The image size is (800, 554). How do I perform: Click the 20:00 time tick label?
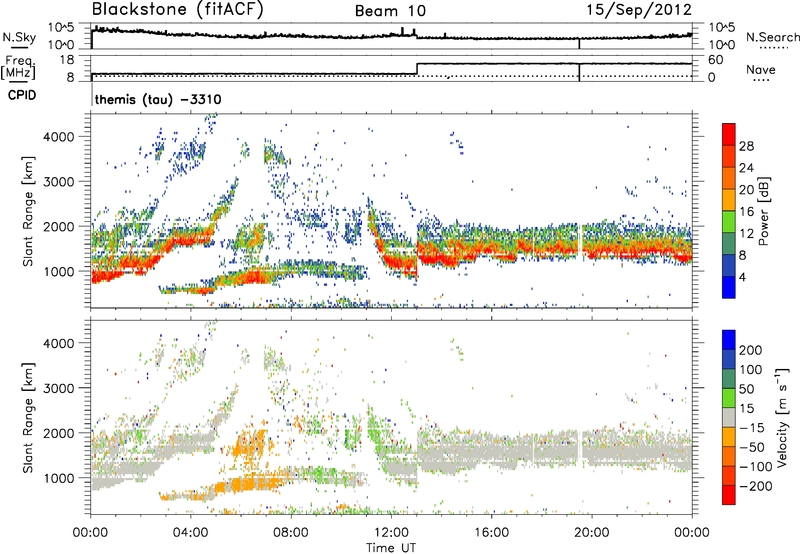tap(592, 533)
